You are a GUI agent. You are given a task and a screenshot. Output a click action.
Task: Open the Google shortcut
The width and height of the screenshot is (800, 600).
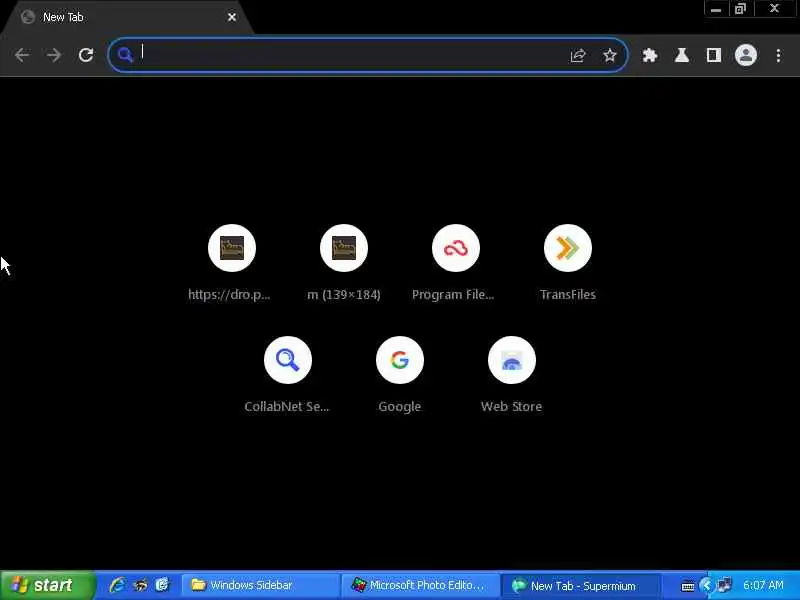click(x=400, y=374)
